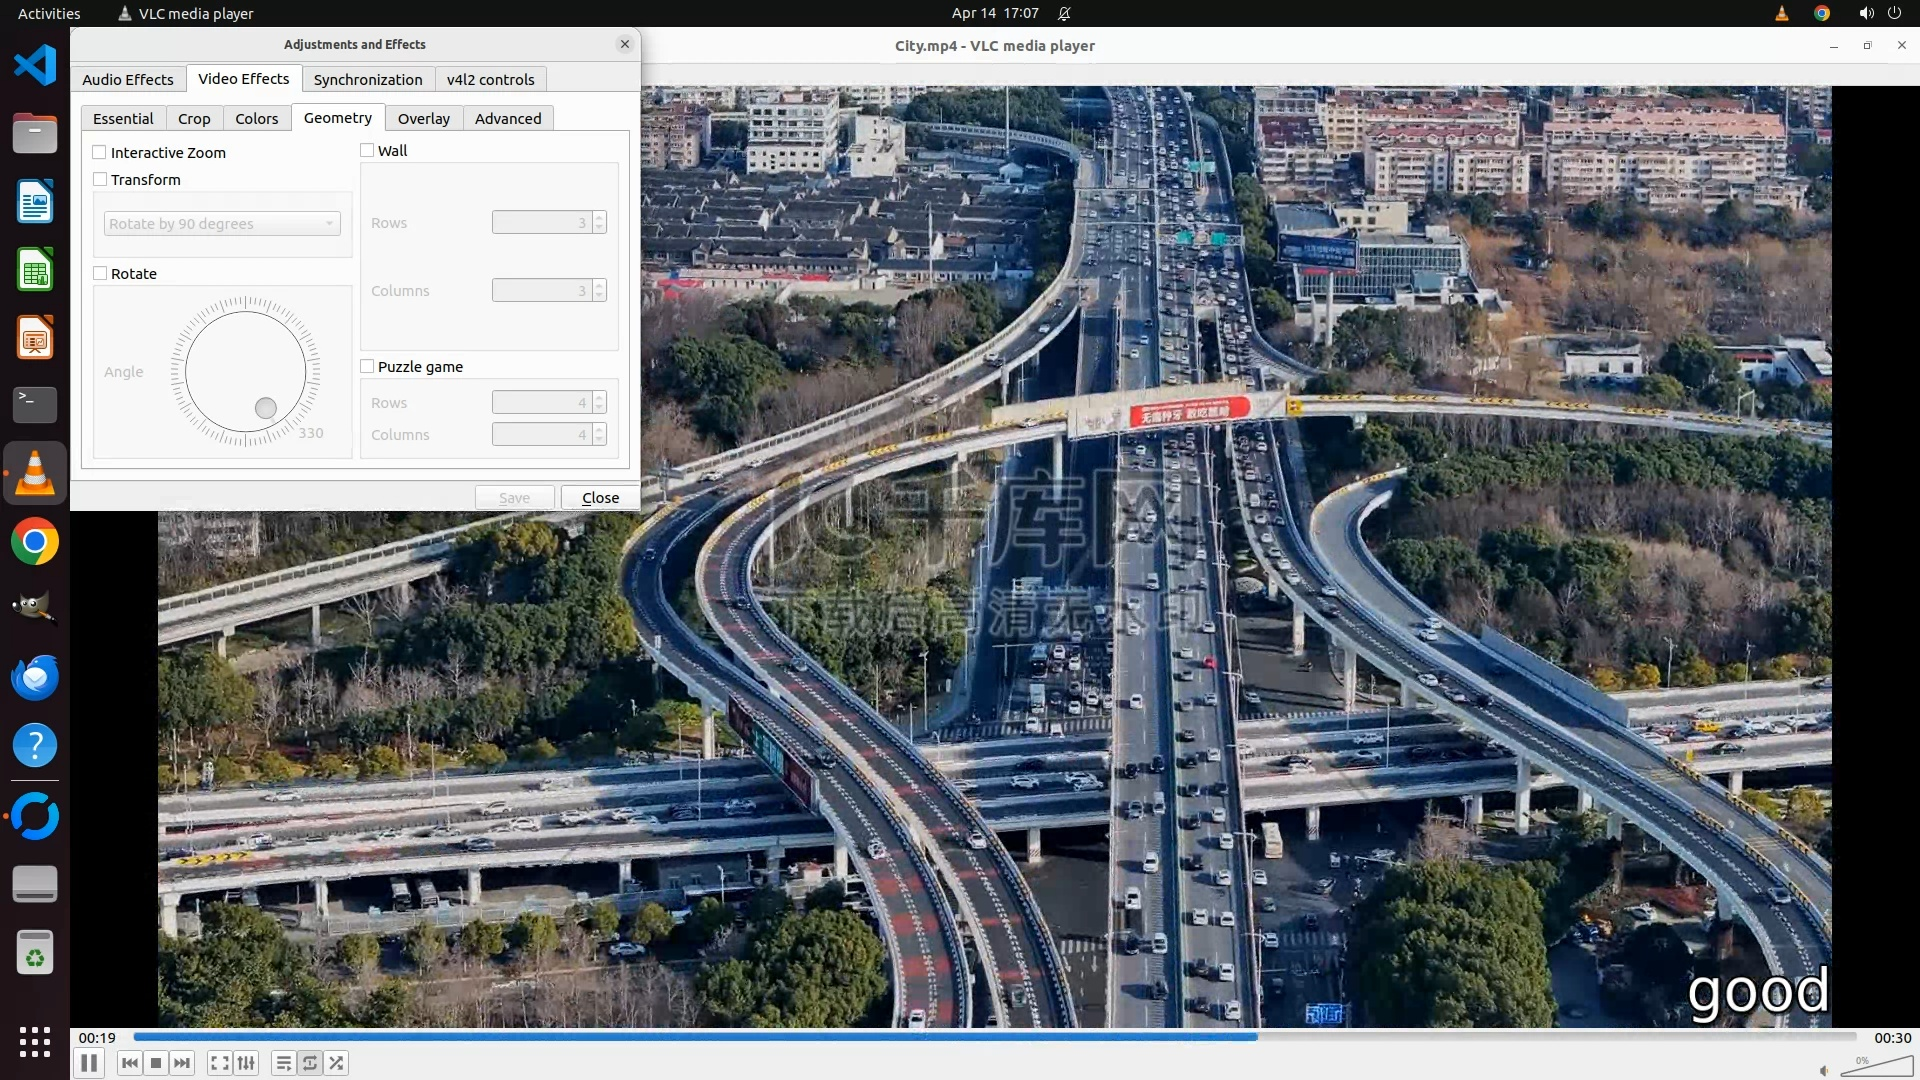
Task: Click the extended settings equalizer icon
Action: (x=246, y=1063)
